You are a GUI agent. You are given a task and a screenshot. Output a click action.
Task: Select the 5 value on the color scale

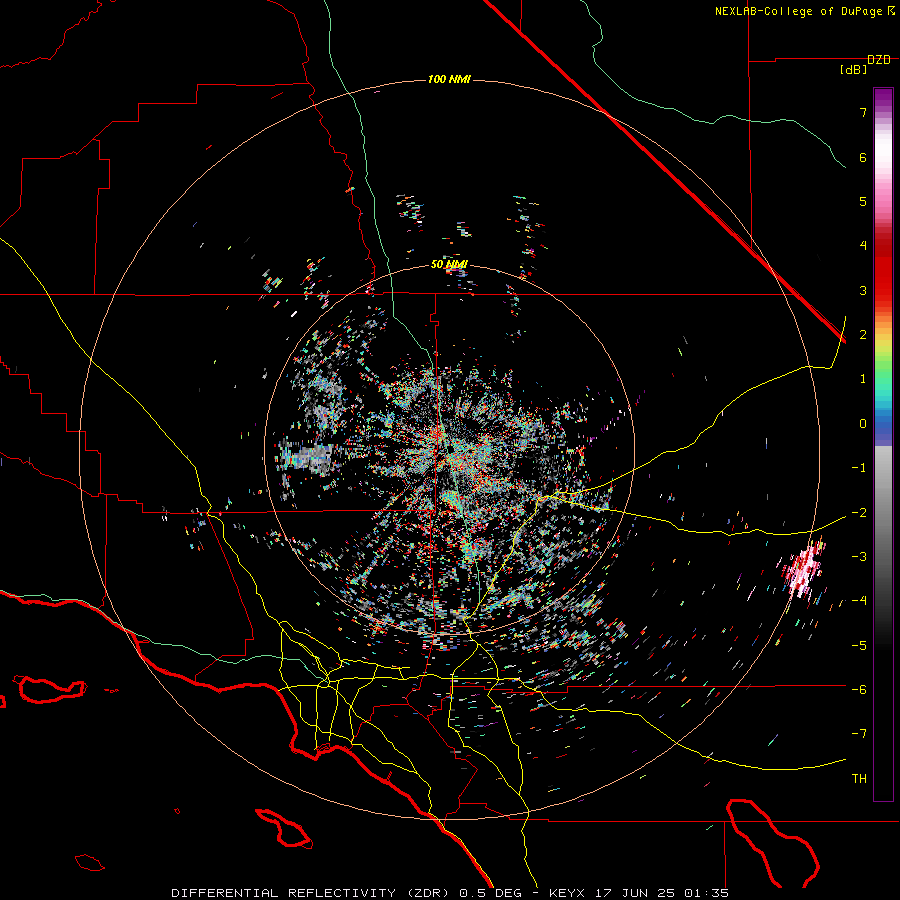862,201
